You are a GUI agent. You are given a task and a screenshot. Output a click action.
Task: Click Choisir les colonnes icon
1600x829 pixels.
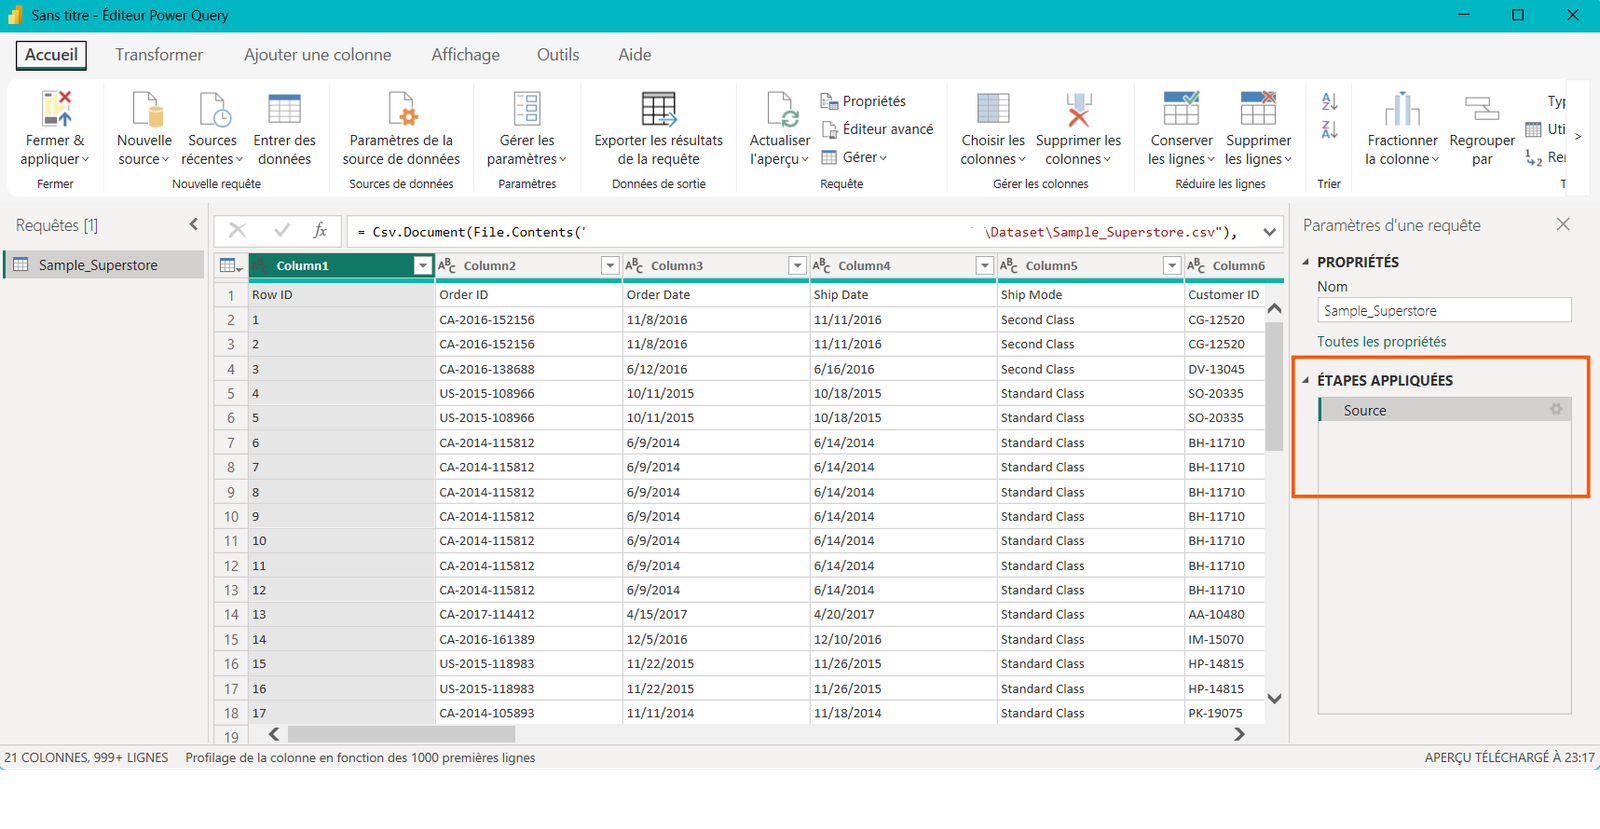point(993,108)
